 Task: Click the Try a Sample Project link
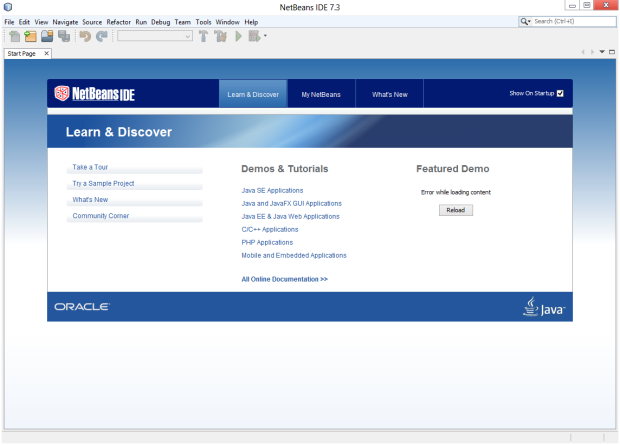click(x=103, y=184)
